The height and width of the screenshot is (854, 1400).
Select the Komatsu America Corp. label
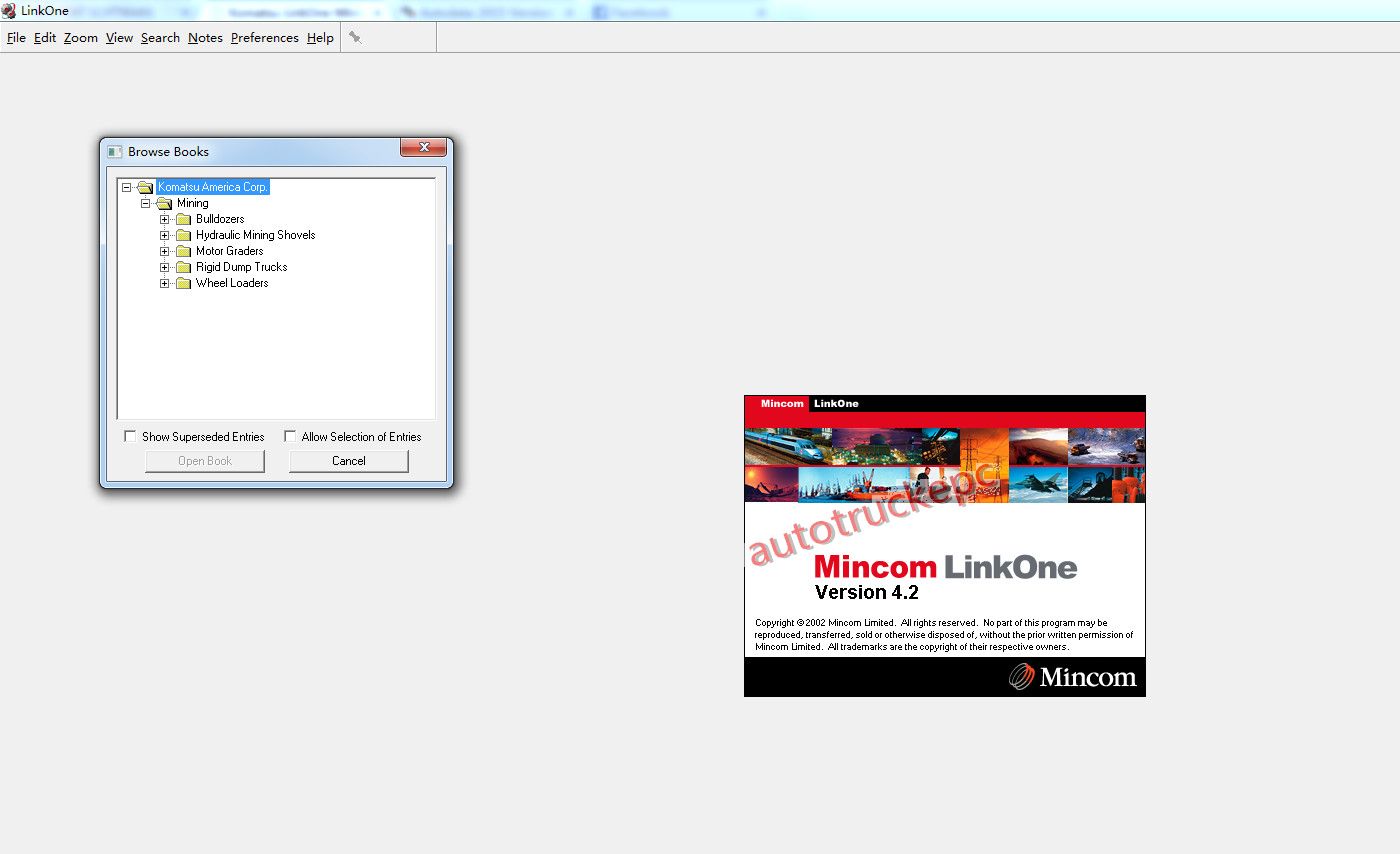213,187
